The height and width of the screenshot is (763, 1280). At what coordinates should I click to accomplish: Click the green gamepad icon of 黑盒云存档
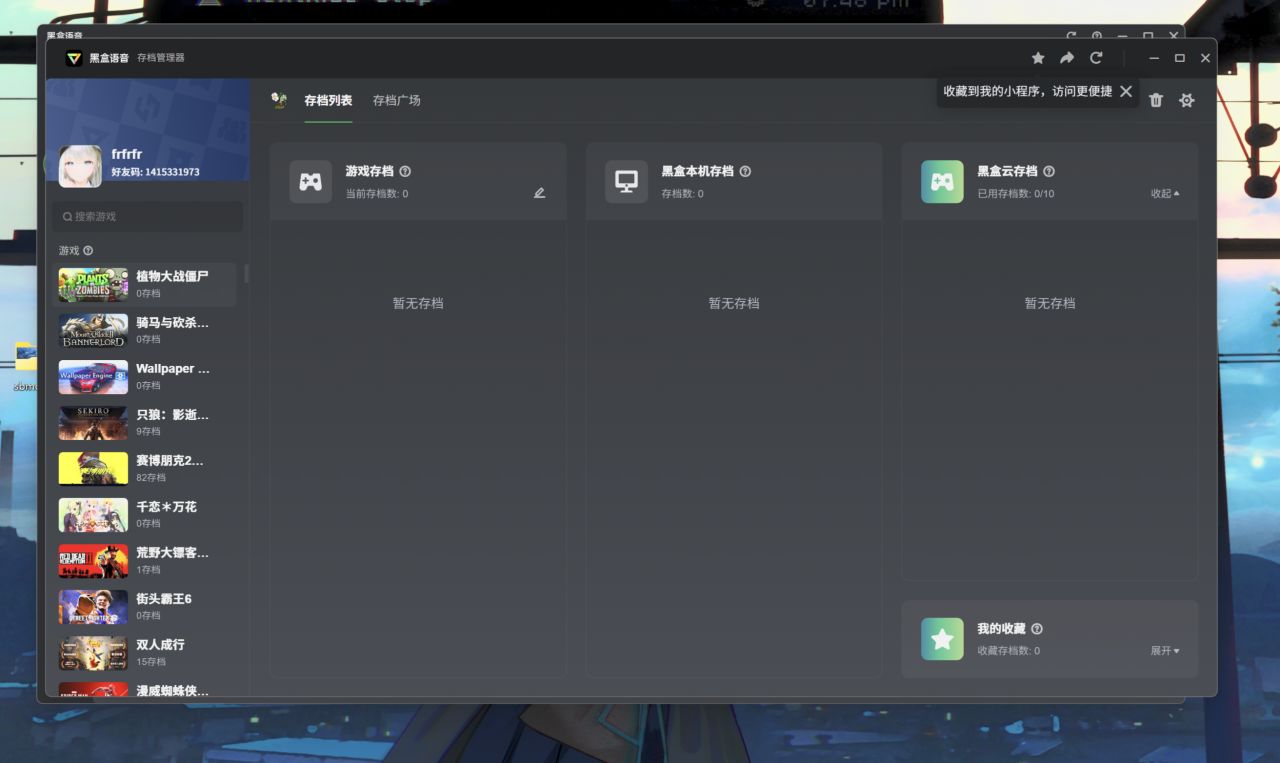click(x=942, y=182)
